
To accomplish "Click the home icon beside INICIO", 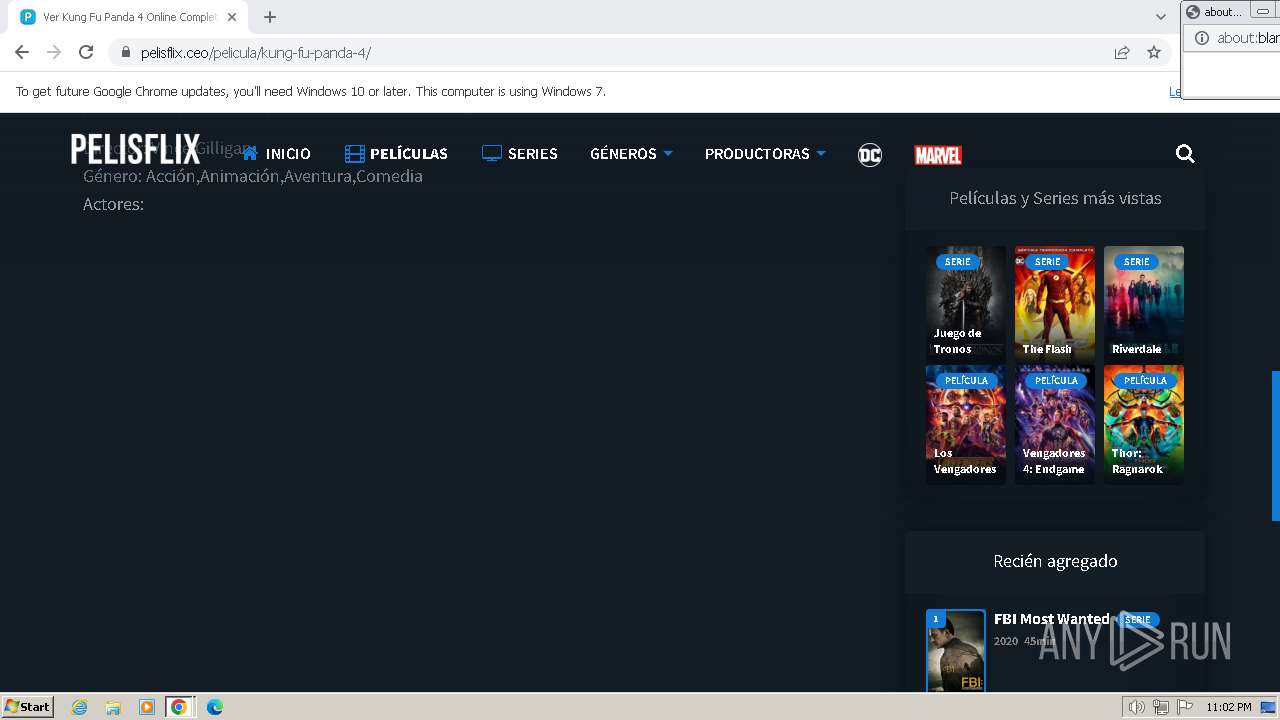I will point(250,153).
